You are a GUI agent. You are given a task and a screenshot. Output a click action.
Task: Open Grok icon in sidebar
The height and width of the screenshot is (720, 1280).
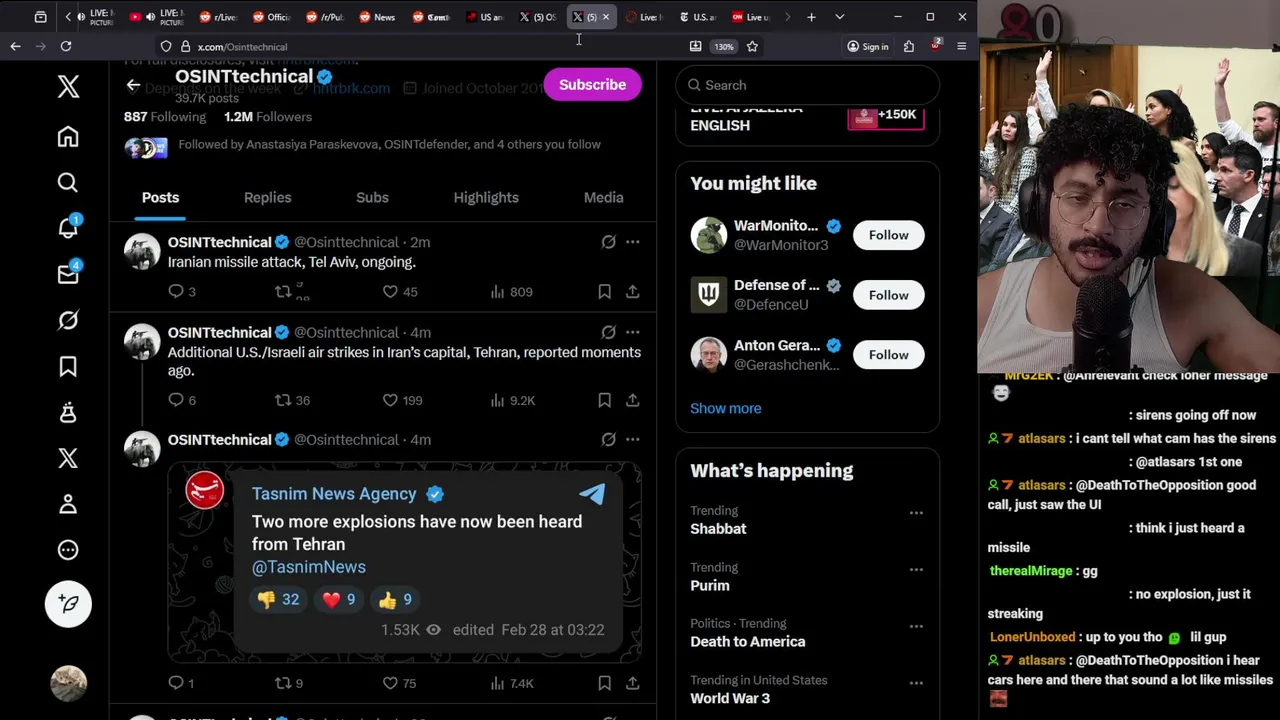point(68,320)
